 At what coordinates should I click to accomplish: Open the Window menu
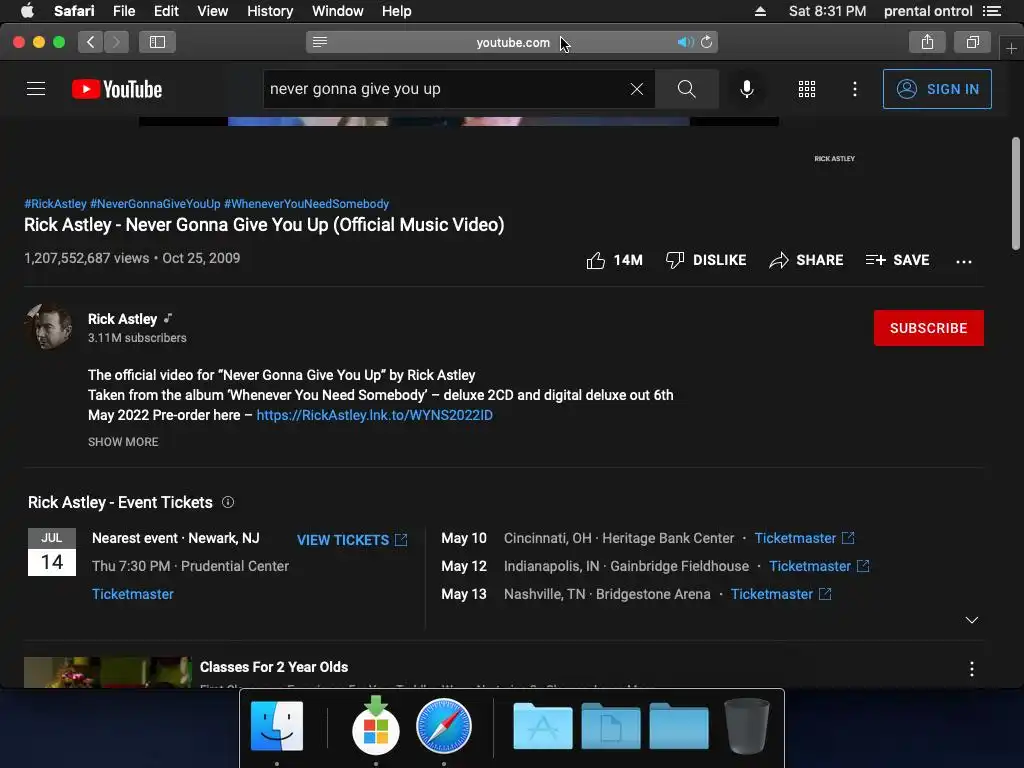(338, 11)
